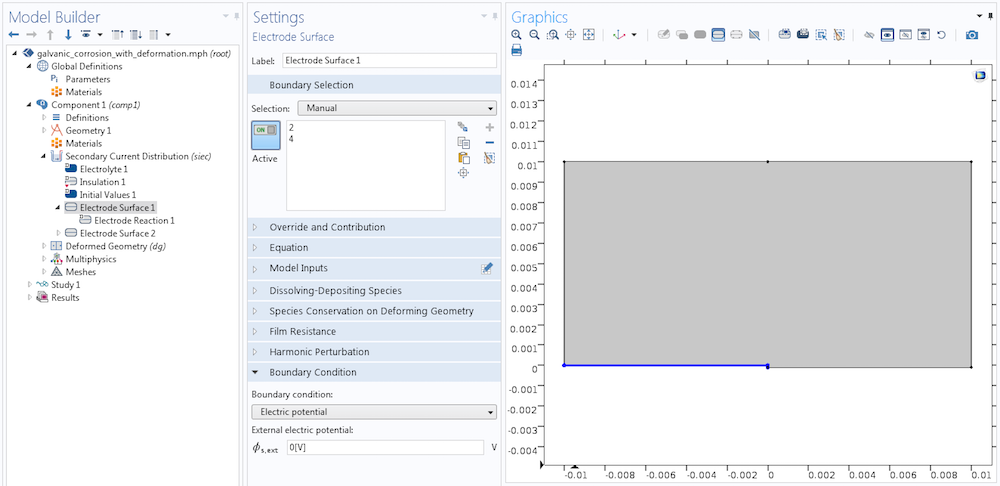1000x486 pixels.
Task: Click the Print icon in Graphics panel
Action: click(x=517, y=50)
